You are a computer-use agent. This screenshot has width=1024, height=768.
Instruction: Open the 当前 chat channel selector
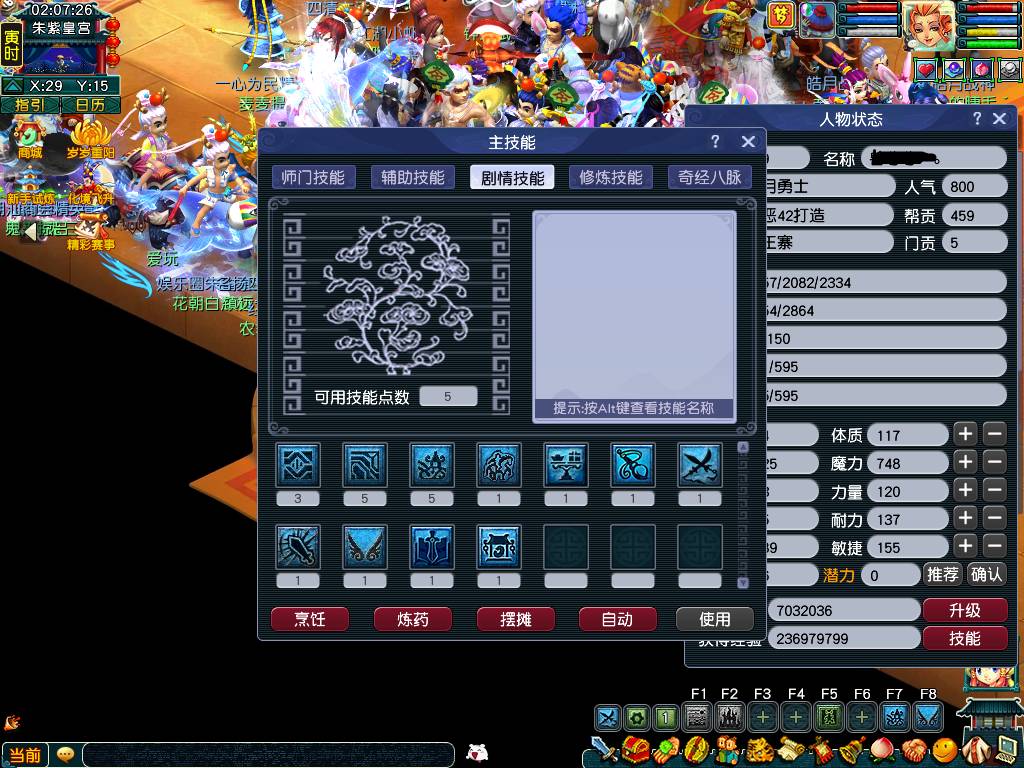pos(25,756)
